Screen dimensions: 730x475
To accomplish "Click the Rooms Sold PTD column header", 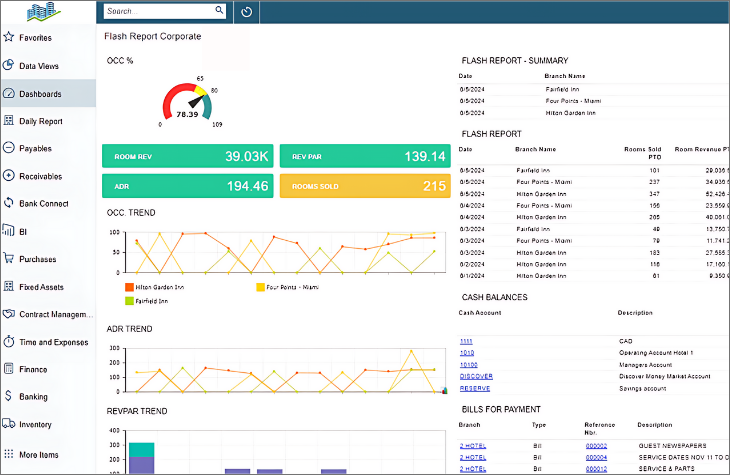I will pos(642,153).
